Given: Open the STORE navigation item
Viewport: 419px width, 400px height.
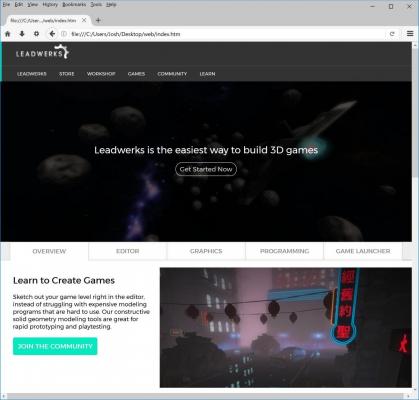Looking at the screenshot, I should 67,74.
